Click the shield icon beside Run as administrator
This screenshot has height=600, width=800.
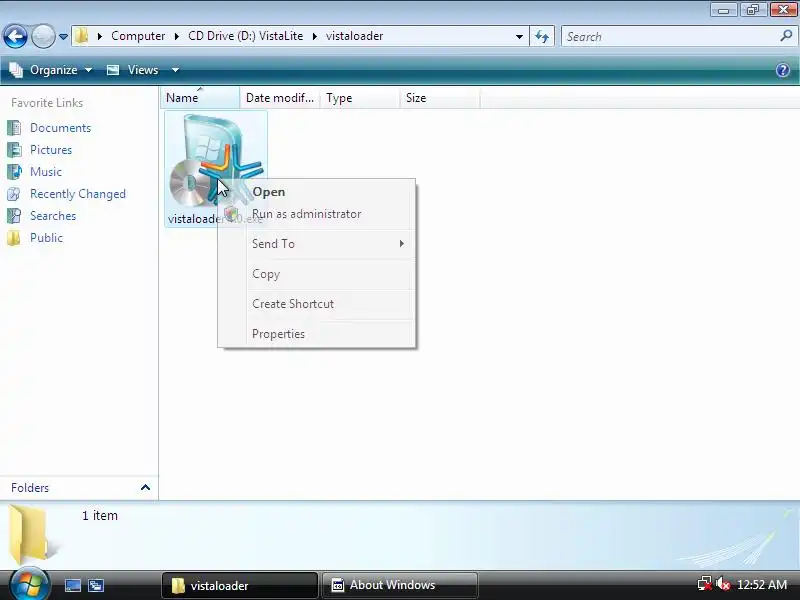[x=231, y=214]
